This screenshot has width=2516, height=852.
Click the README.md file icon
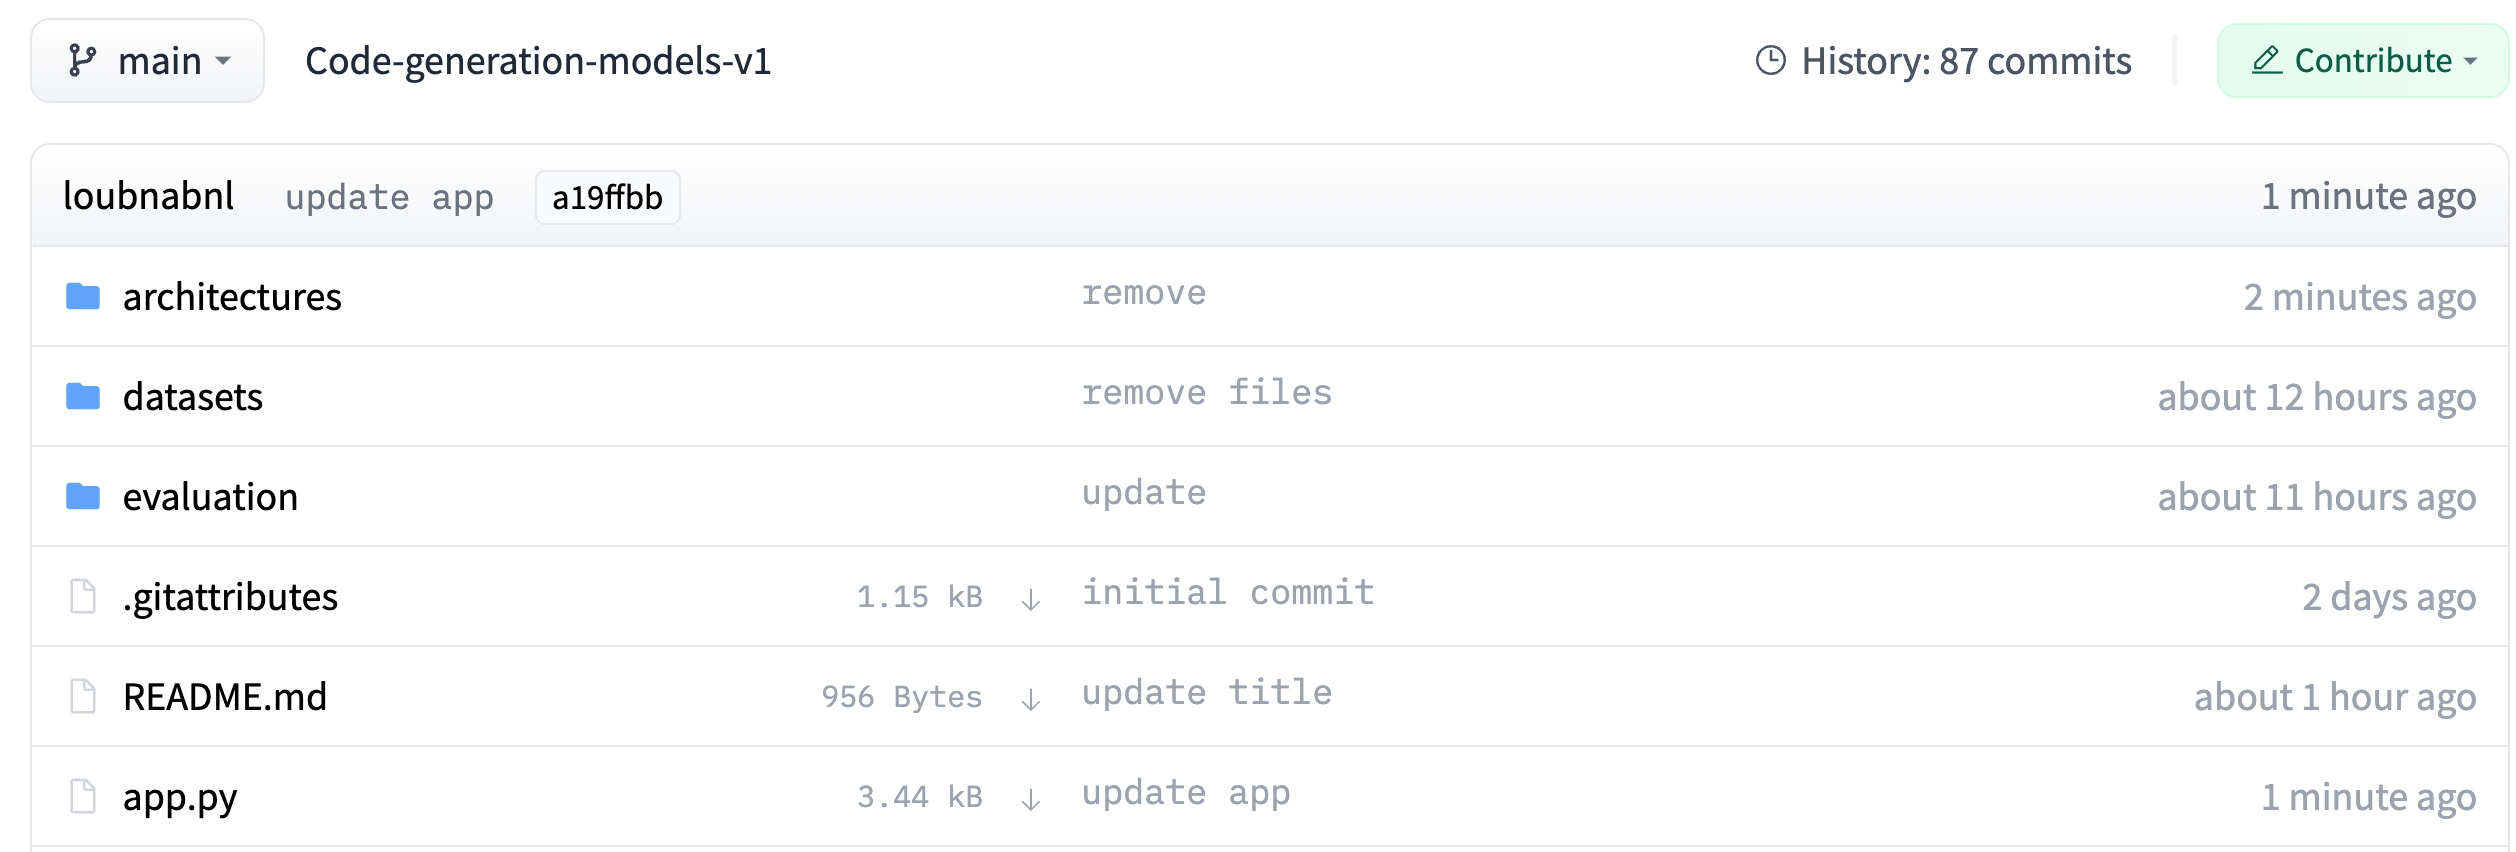click(83, 697)
